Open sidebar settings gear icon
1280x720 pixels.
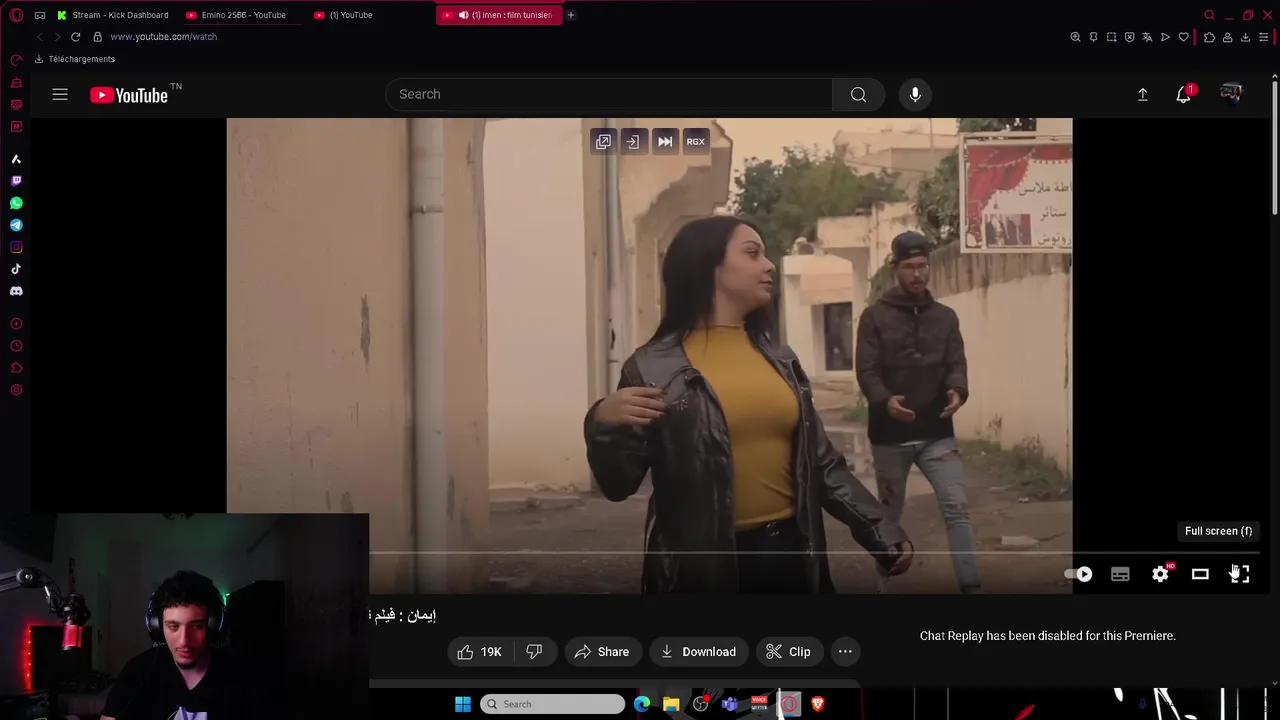point(16,390)
